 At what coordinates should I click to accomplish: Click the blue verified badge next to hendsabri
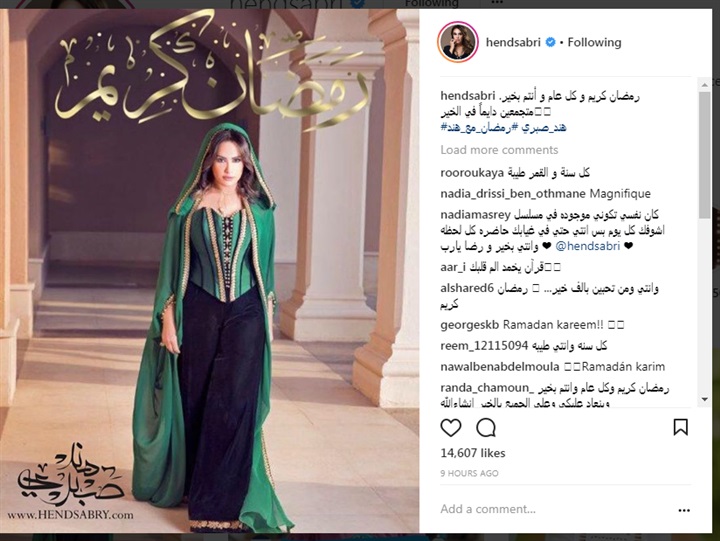(550, 42)
